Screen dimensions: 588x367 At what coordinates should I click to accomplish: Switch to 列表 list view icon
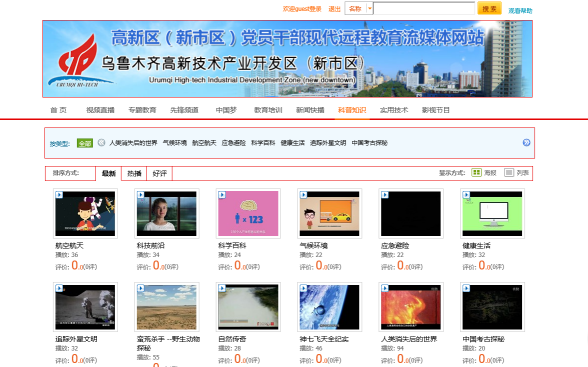pyautogui.click(x=508, y=172)
